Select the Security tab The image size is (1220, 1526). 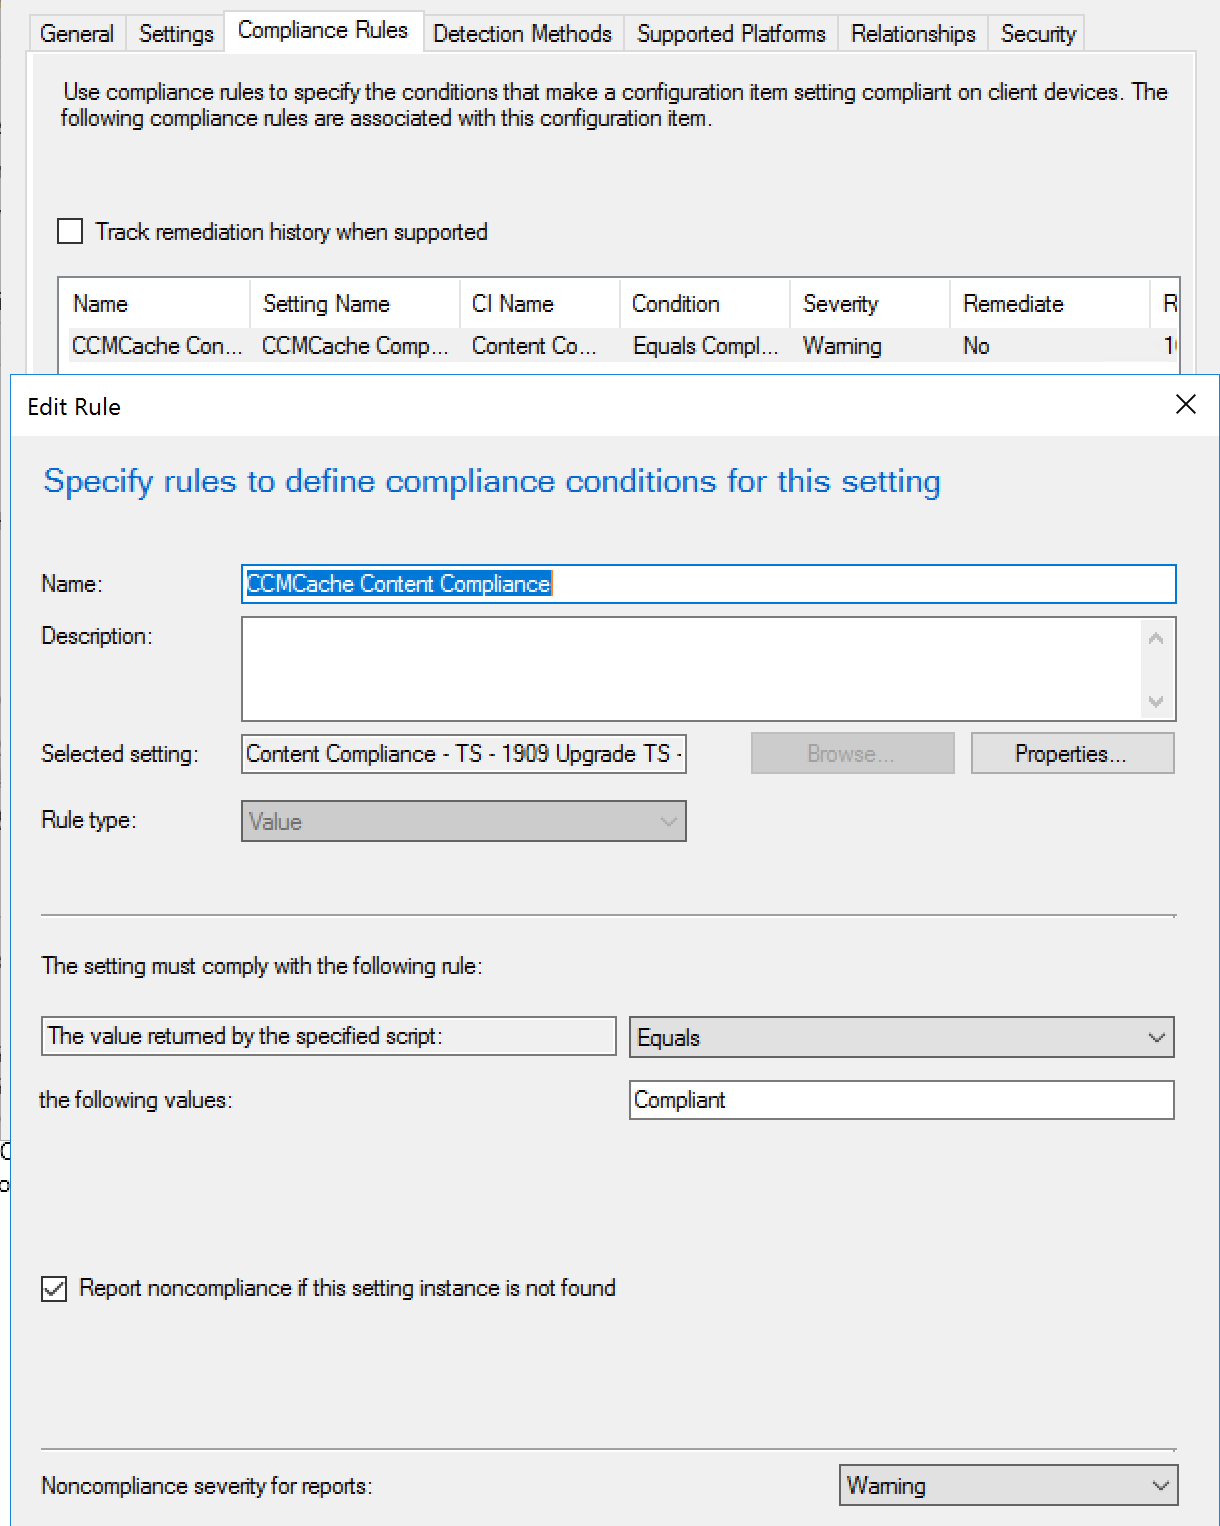click(1036, 32)
